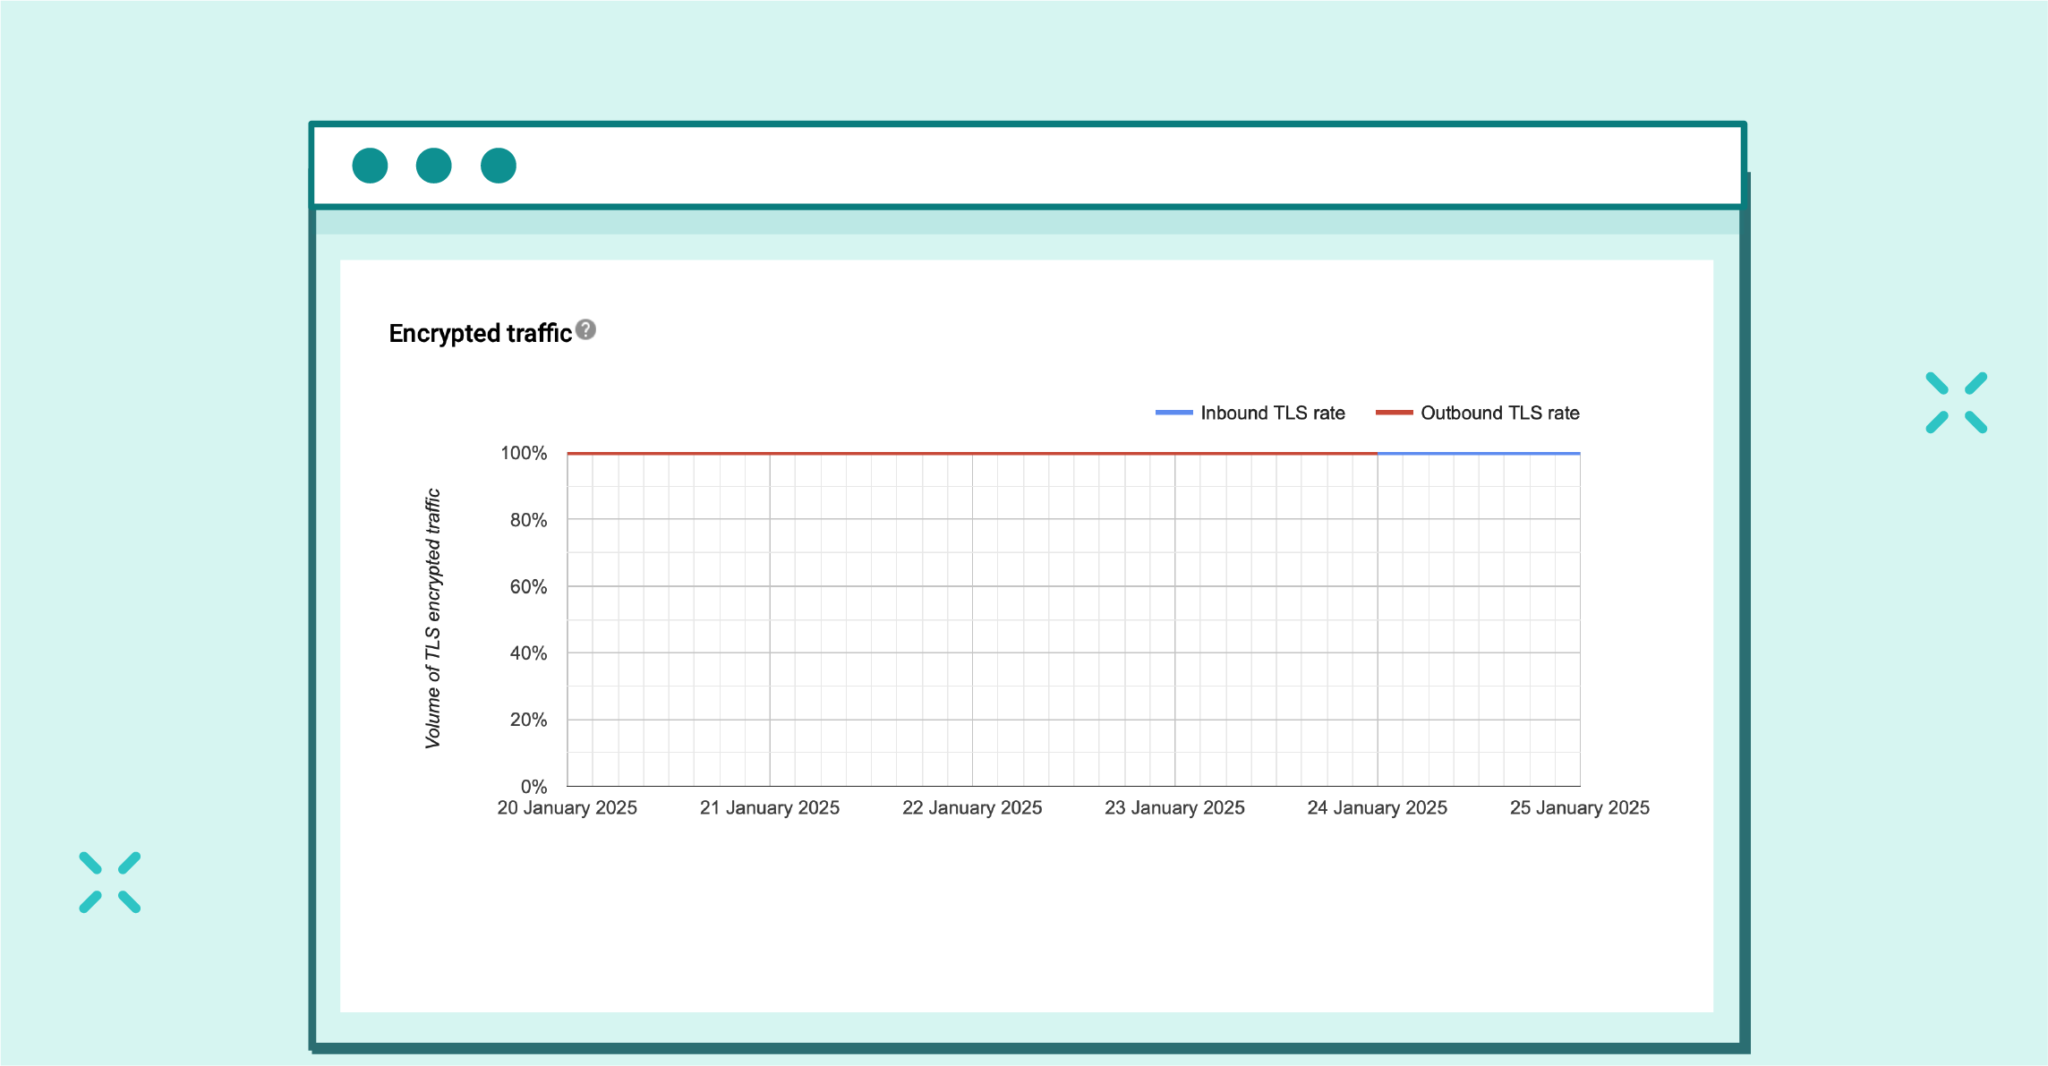Click the 100% mark on the y-axis

click(x=523, y=452)
